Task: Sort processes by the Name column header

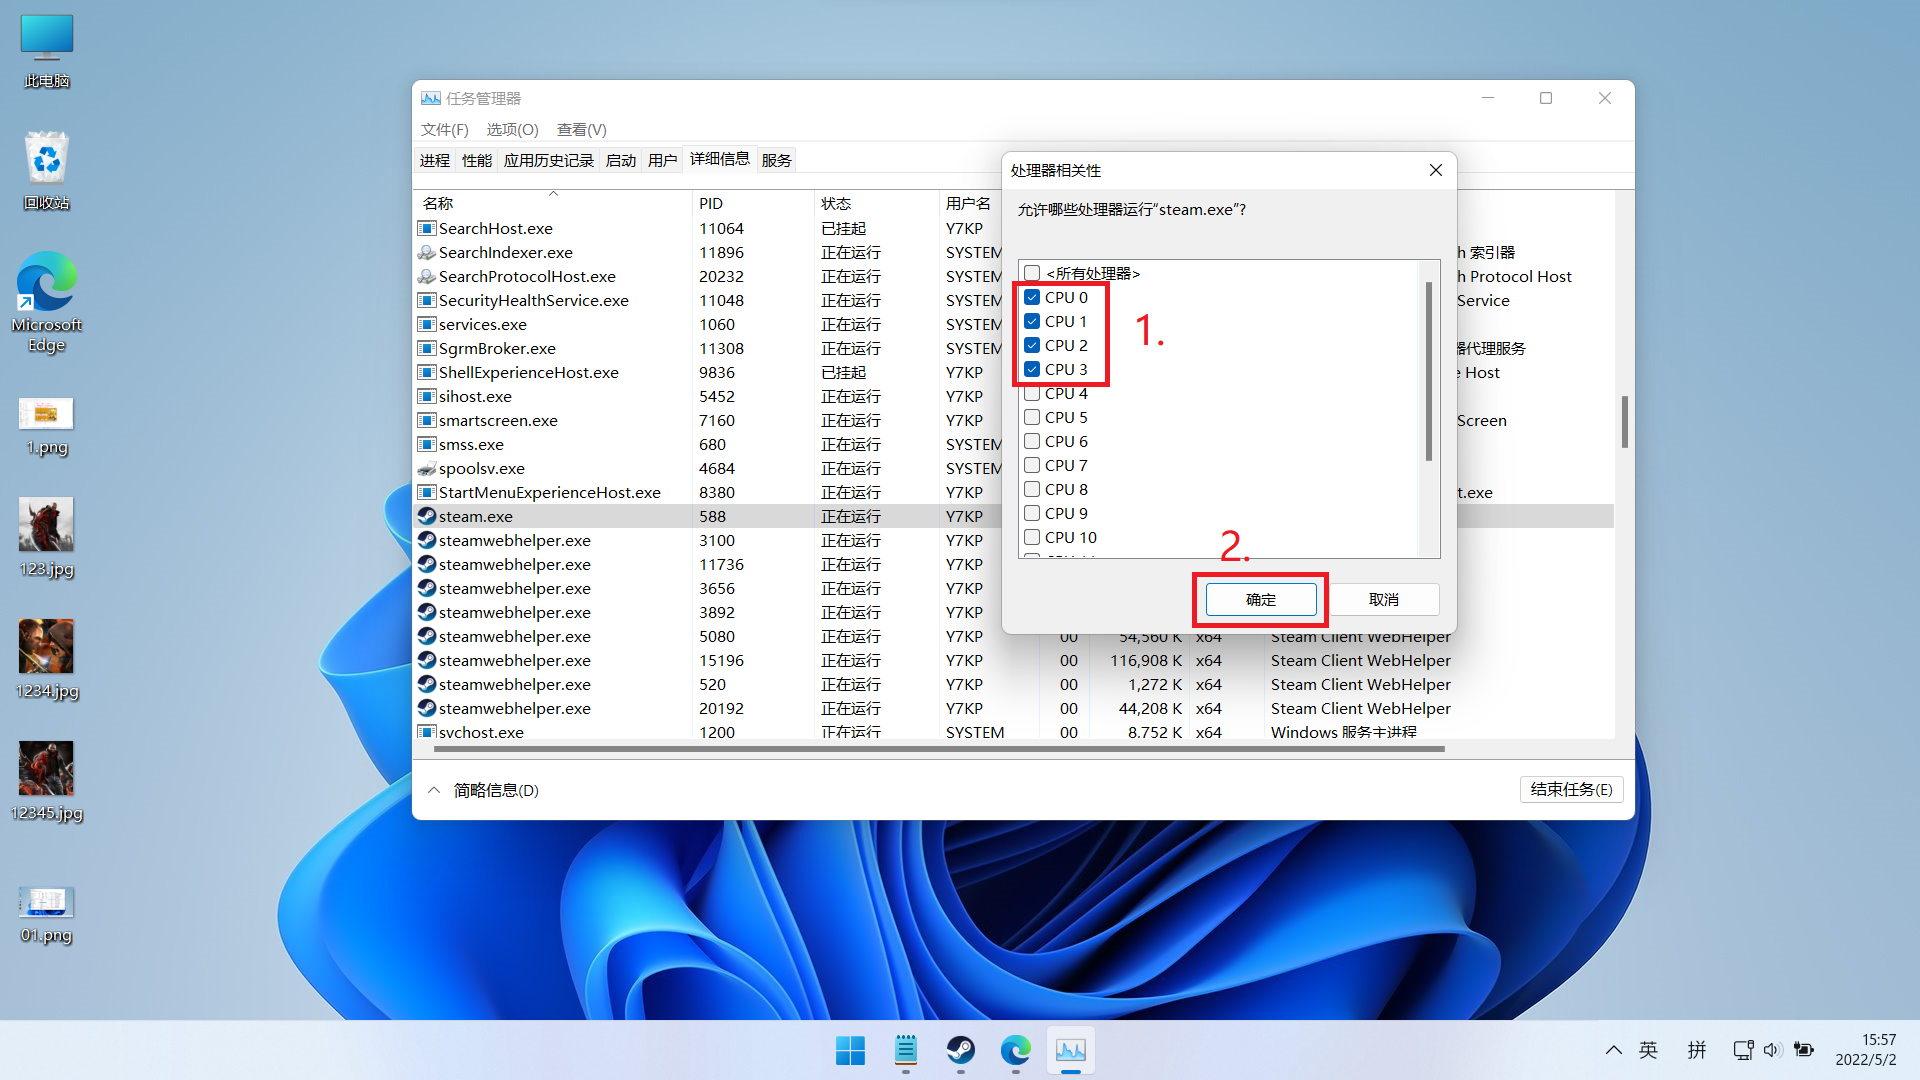Action: pyautogui.click(x=438, y=203)
